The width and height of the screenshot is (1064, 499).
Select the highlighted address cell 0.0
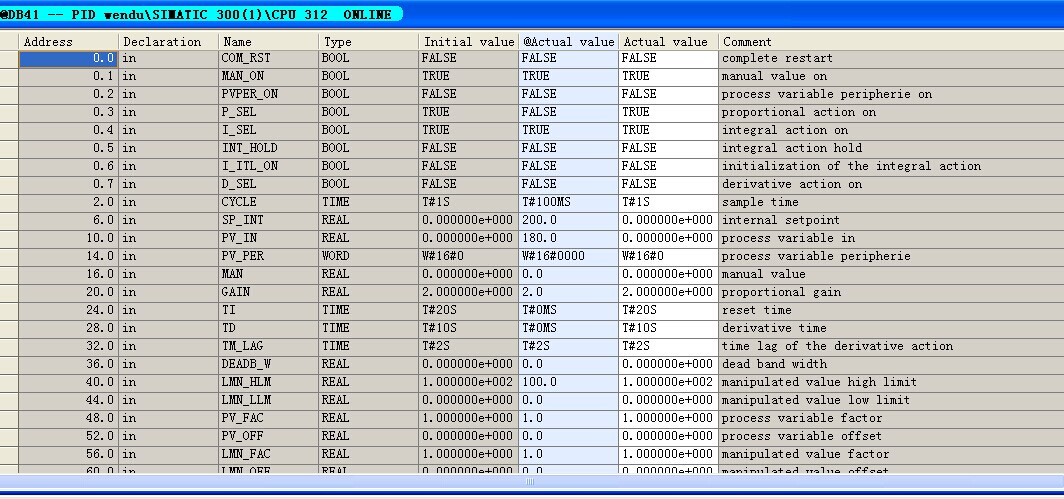(69, 58)
